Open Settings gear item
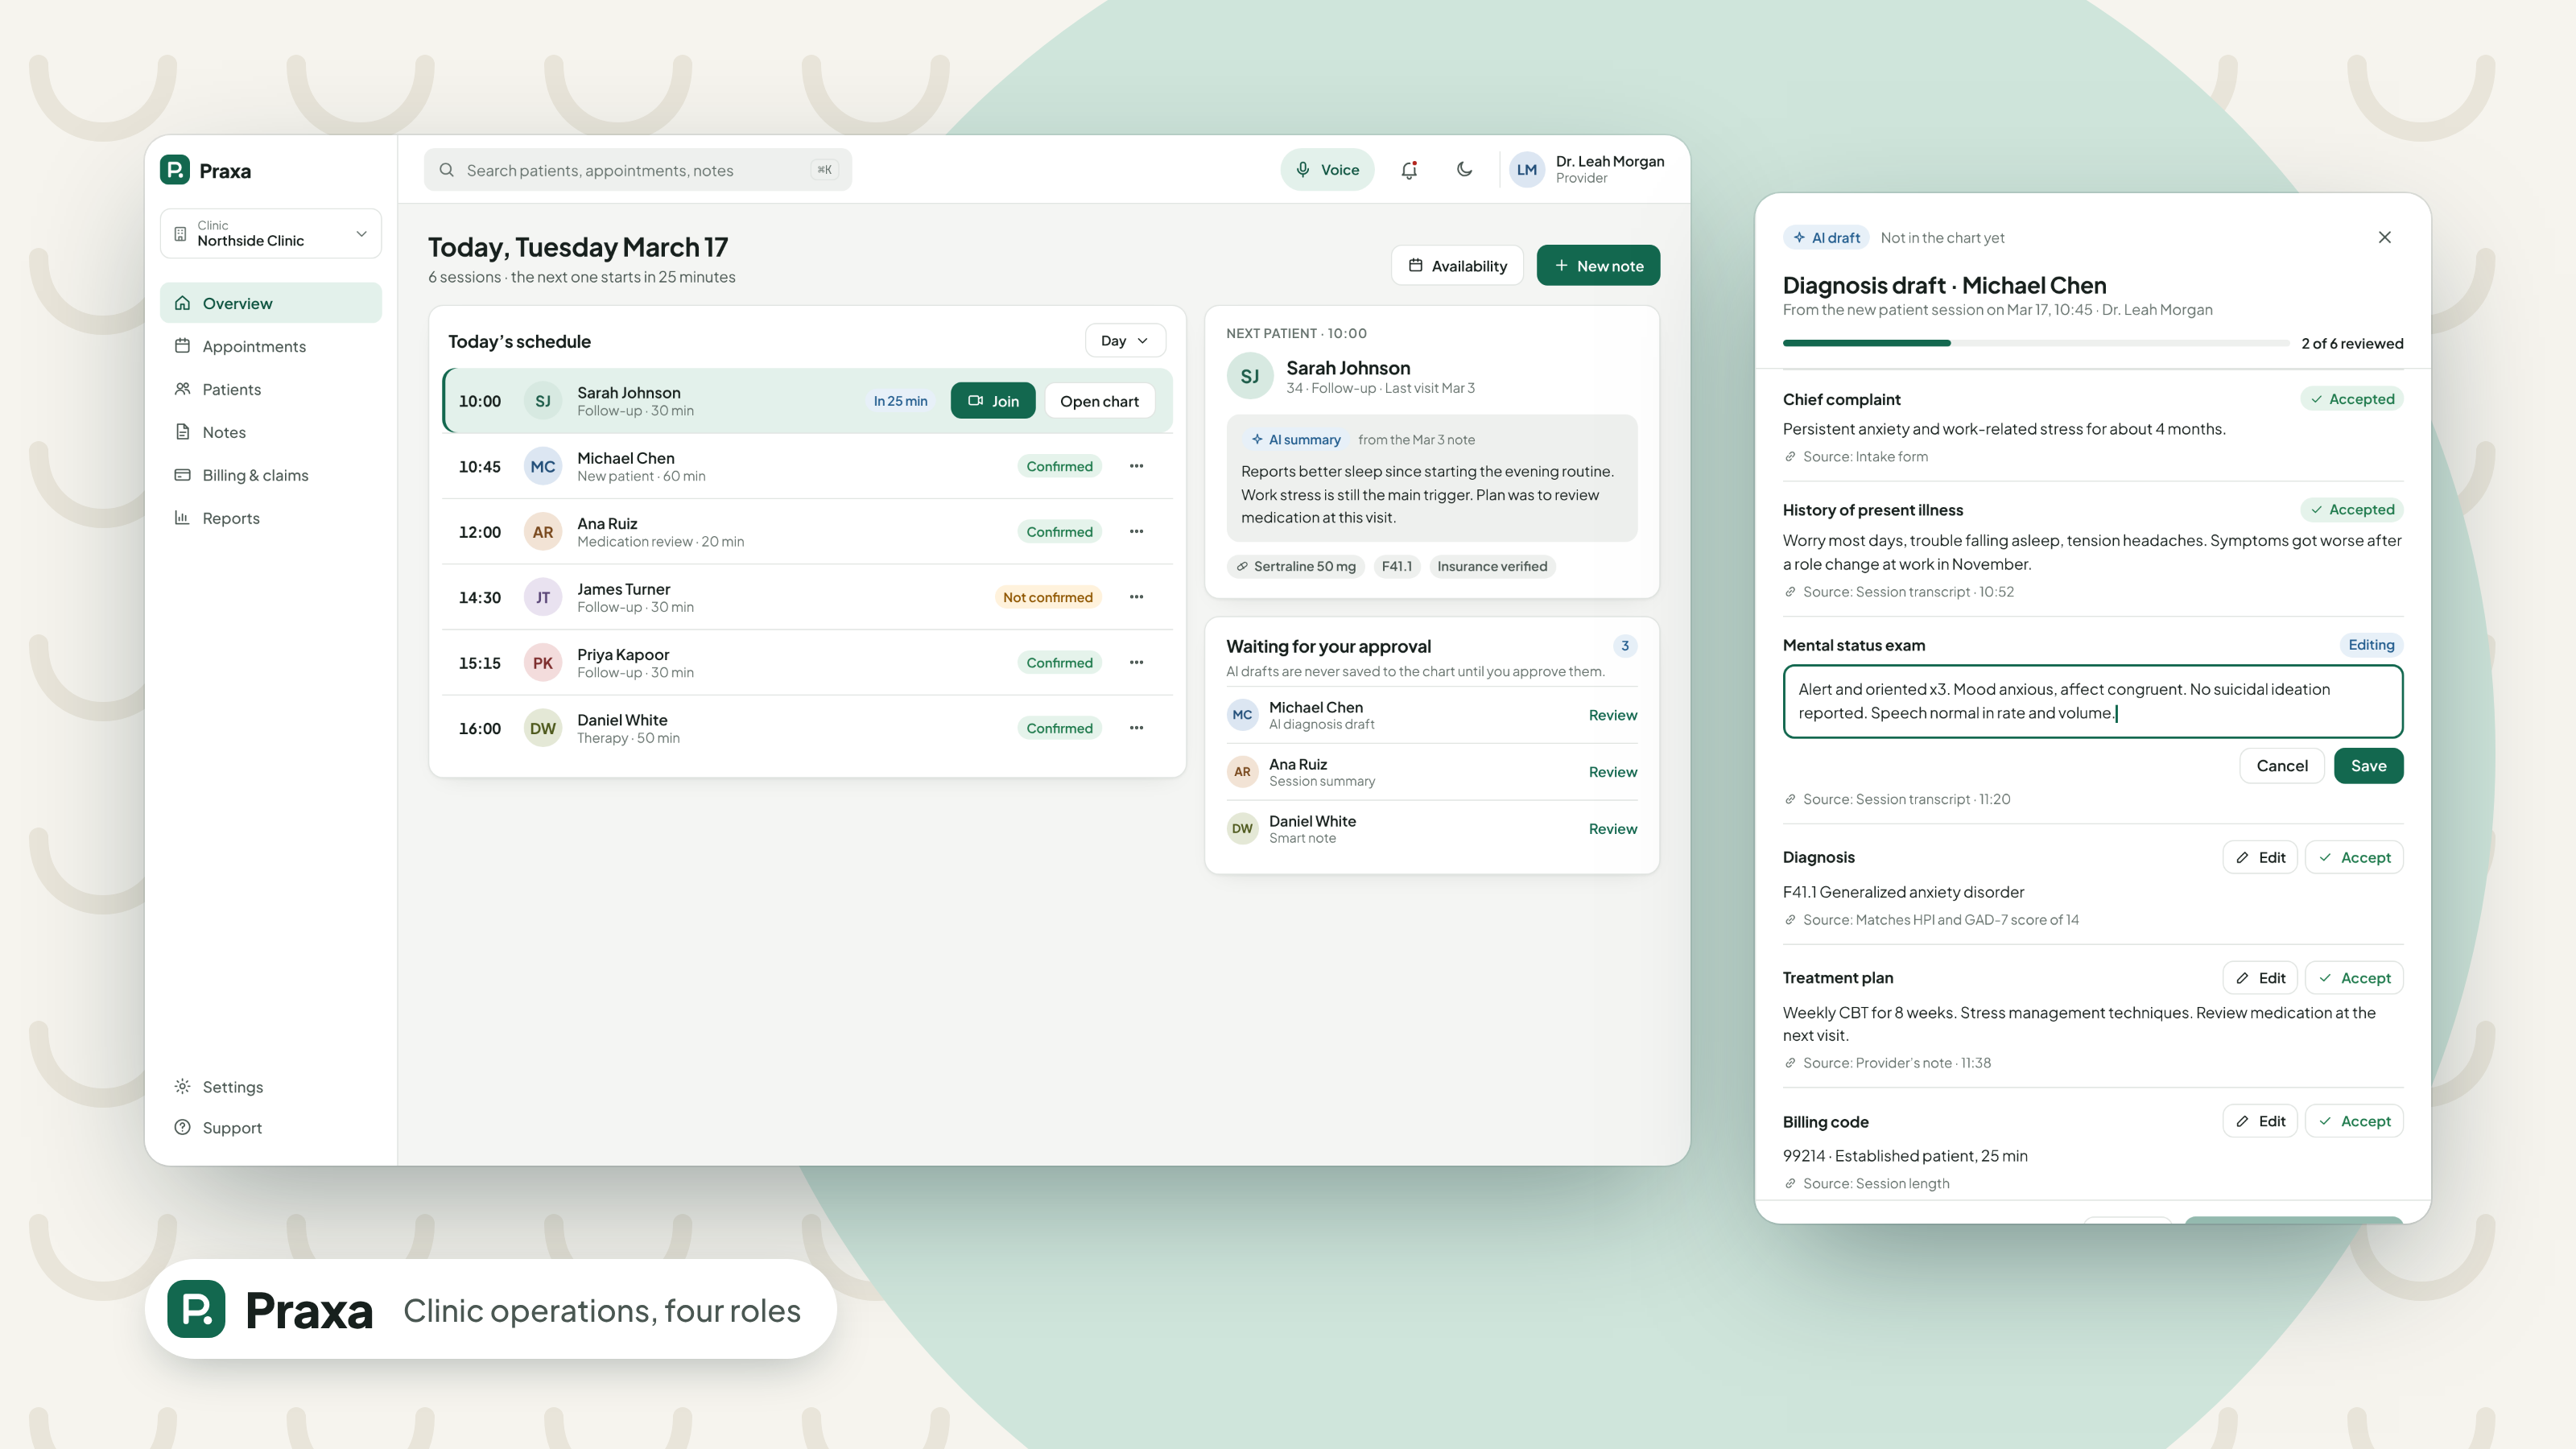The image size is (2576, 1449). 271,1087
